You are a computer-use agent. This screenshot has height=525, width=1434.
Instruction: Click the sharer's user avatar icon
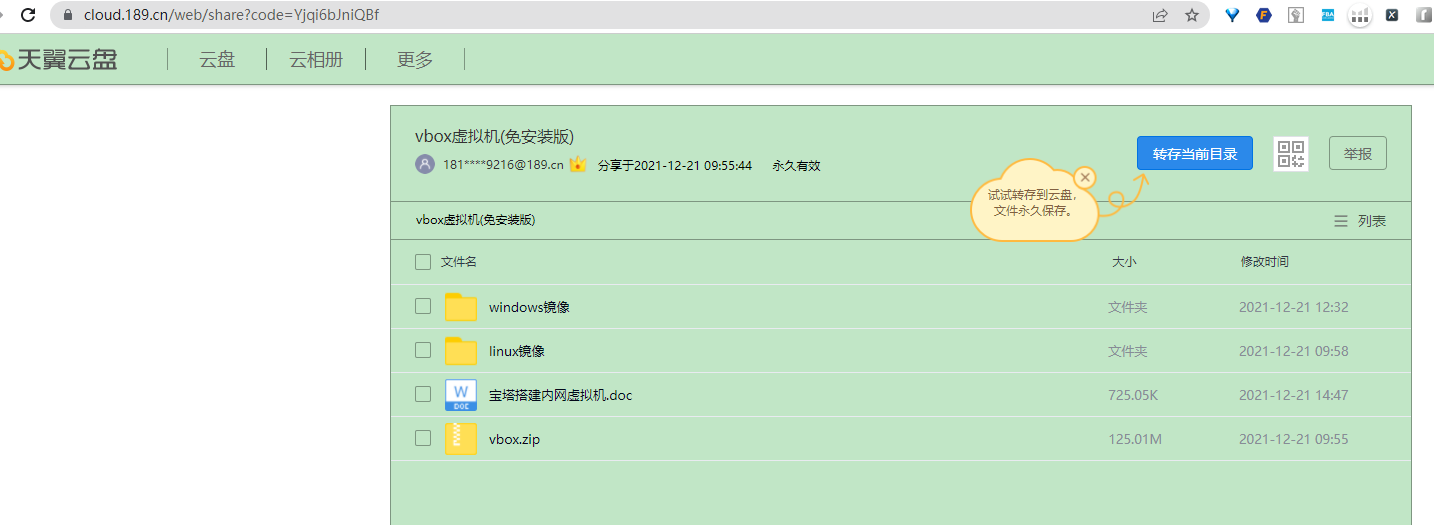tap(425, 165)
